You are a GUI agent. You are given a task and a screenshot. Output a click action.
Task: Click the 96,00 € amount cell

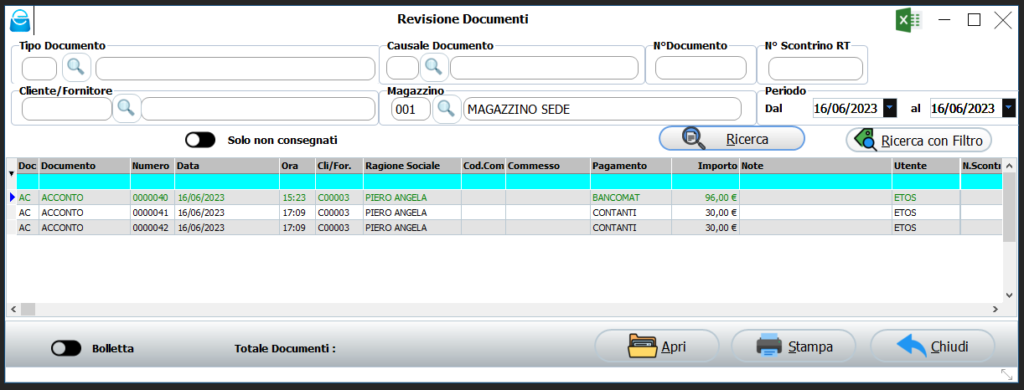[705, 197]
